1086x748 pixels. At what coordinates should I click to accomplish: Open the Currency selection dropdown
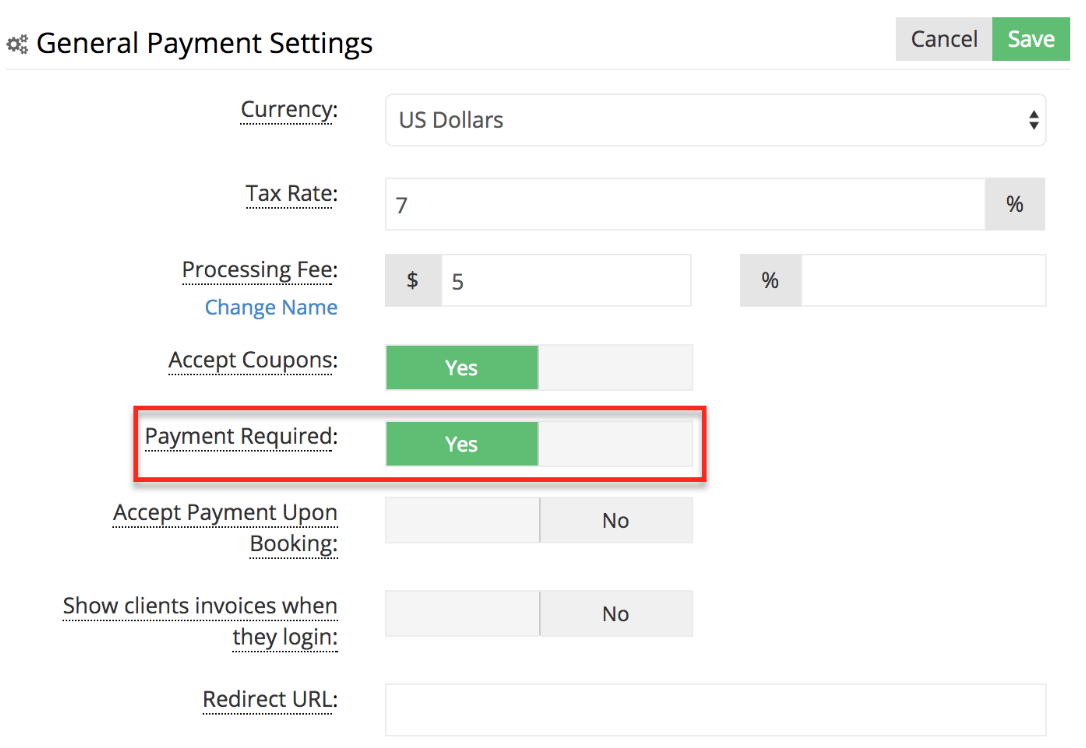[715, 119]
